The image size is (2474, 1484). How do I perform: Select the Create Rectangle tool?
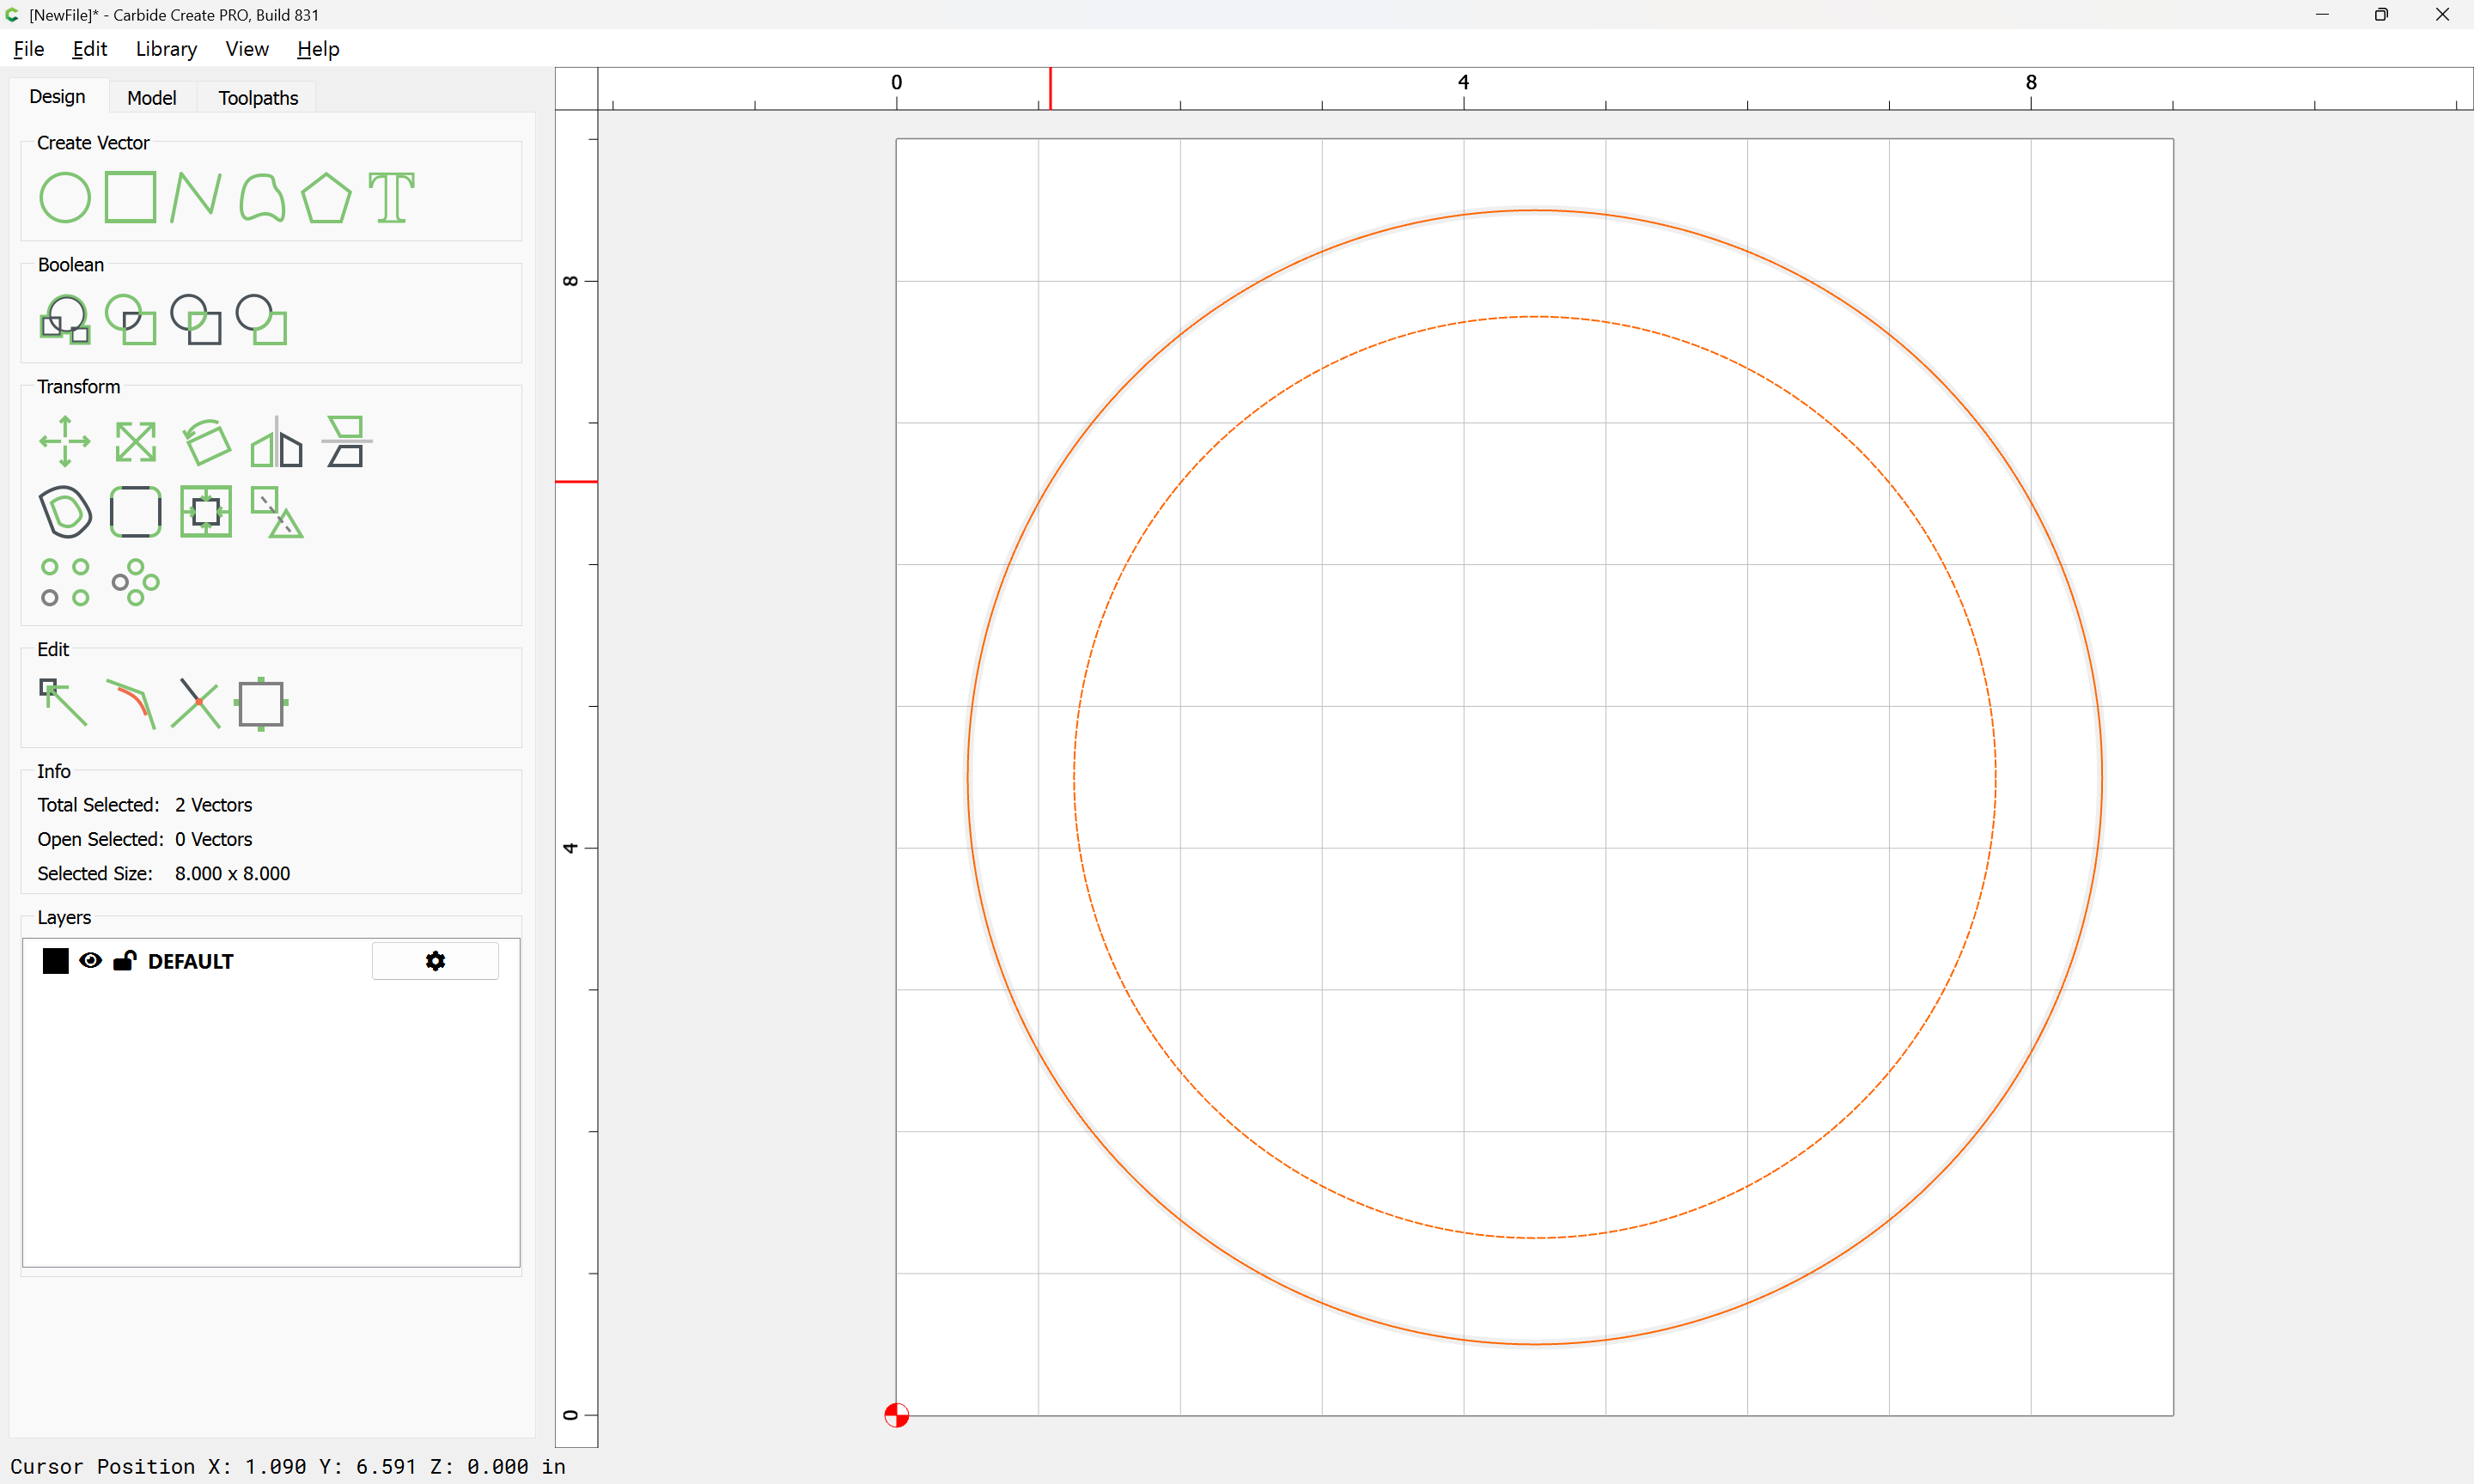point(130,197)
